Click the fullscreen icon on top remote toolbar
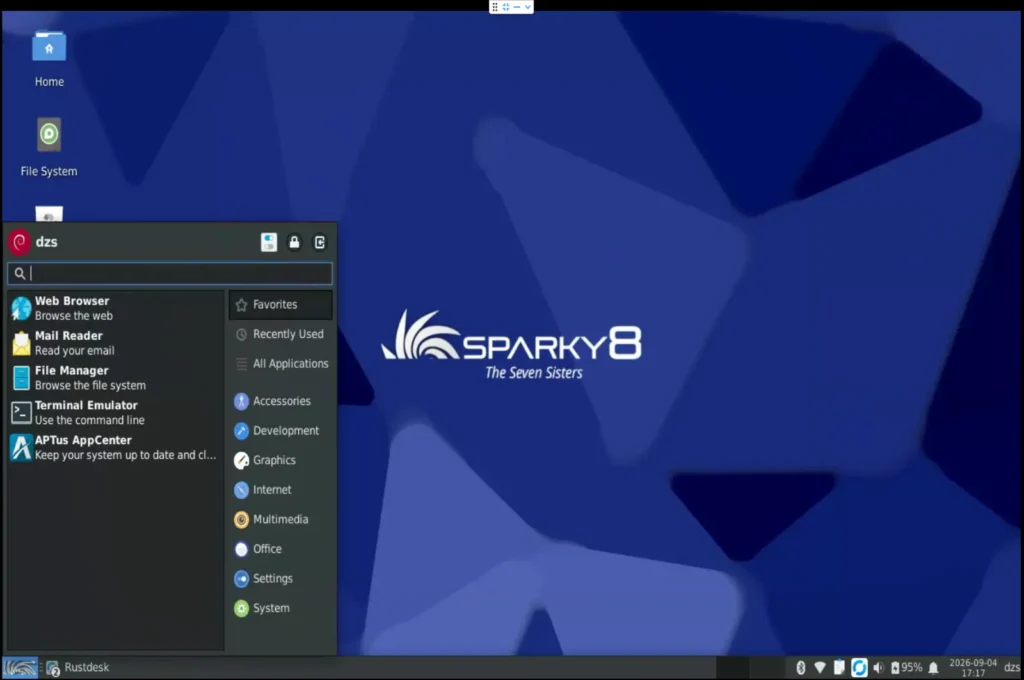Screen dimensions: 1024x680 click(x=505, y=7)
